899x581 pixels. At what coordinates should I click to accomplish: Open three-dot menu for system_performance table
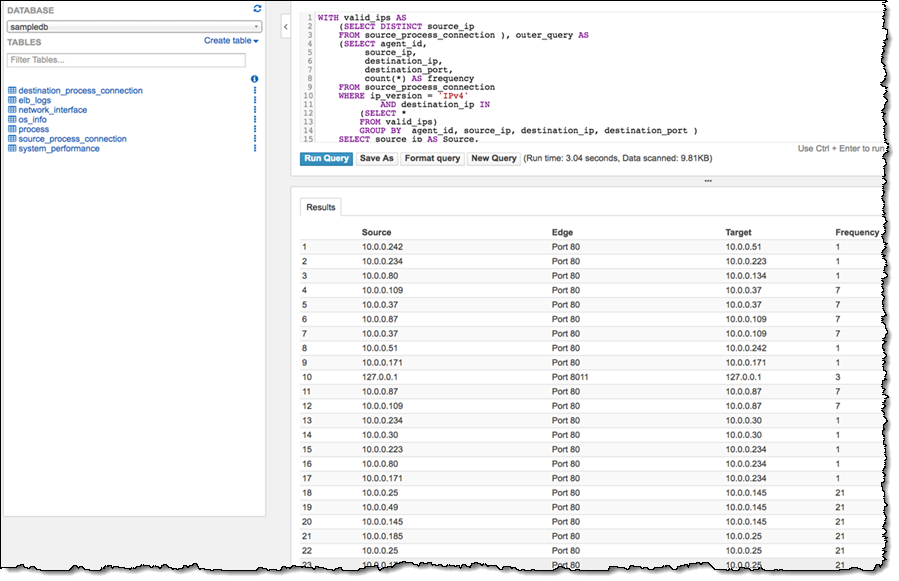click(255, 149)
